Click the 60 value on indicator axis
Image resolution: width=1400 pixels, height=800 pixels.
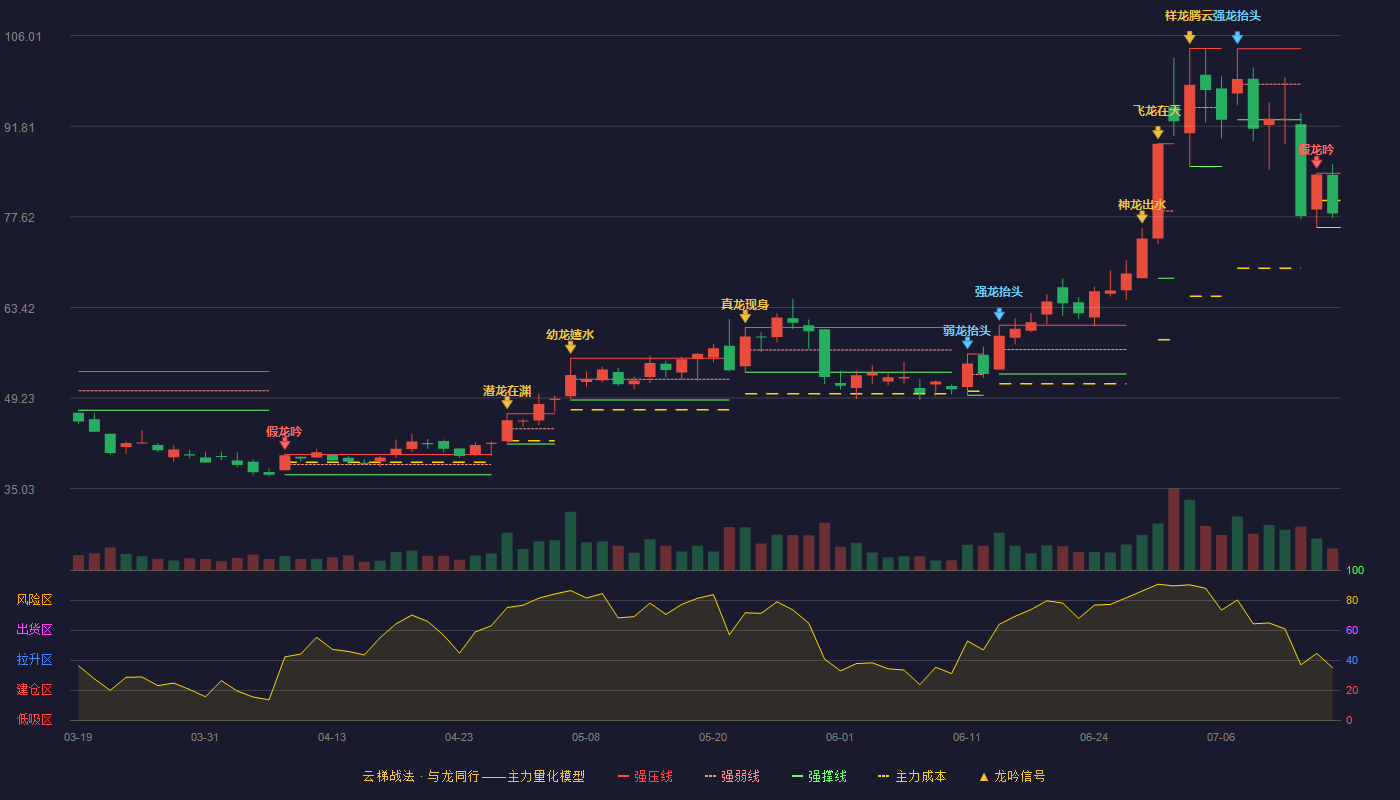pyautogui.click(x=1352, y=630)
